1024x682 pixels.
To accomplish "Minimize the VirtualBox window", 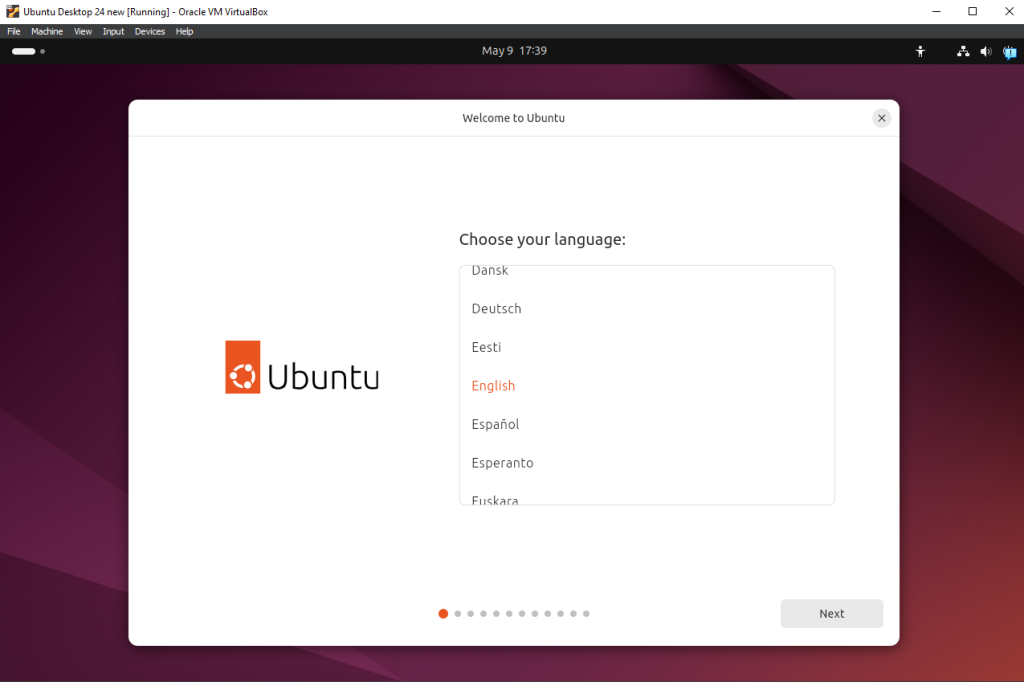I will click(936, 11).
